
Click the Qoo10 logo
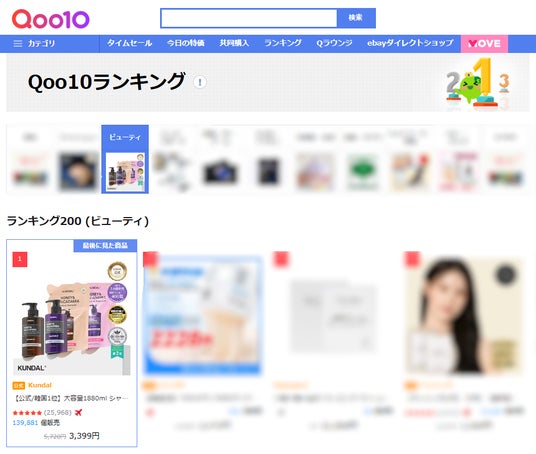click(x=51, y=19)
